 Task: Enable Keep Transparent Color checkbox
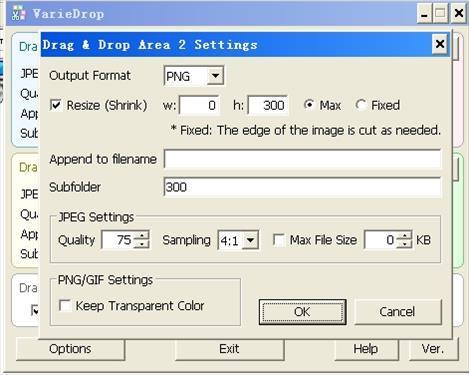coord(65,305)
